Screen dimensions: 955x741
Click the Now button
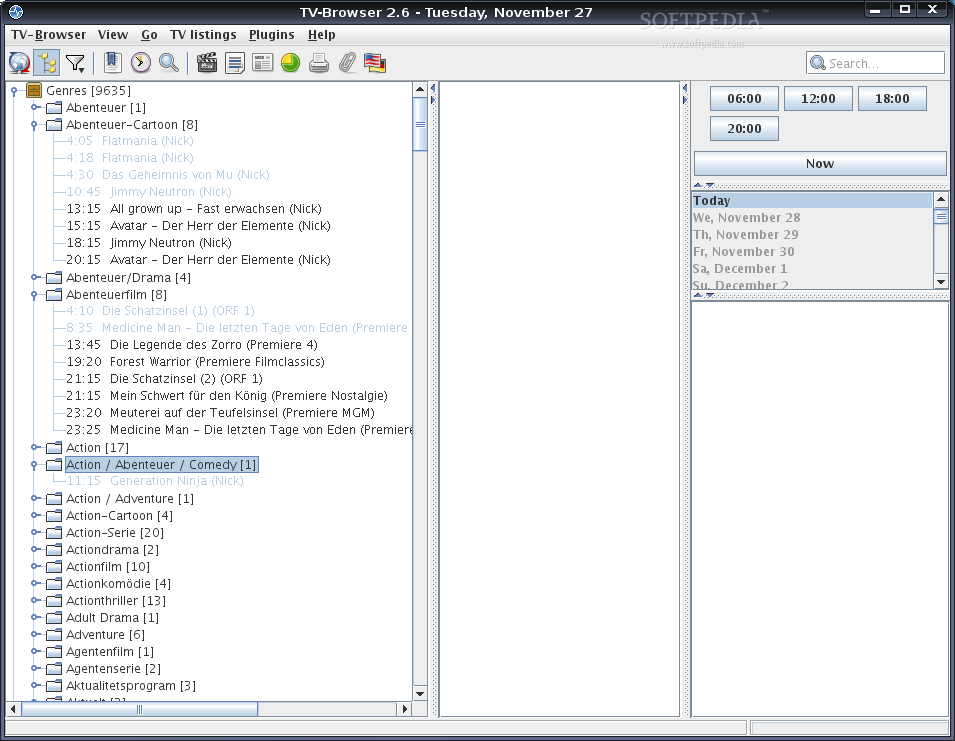tap(820, 163)
